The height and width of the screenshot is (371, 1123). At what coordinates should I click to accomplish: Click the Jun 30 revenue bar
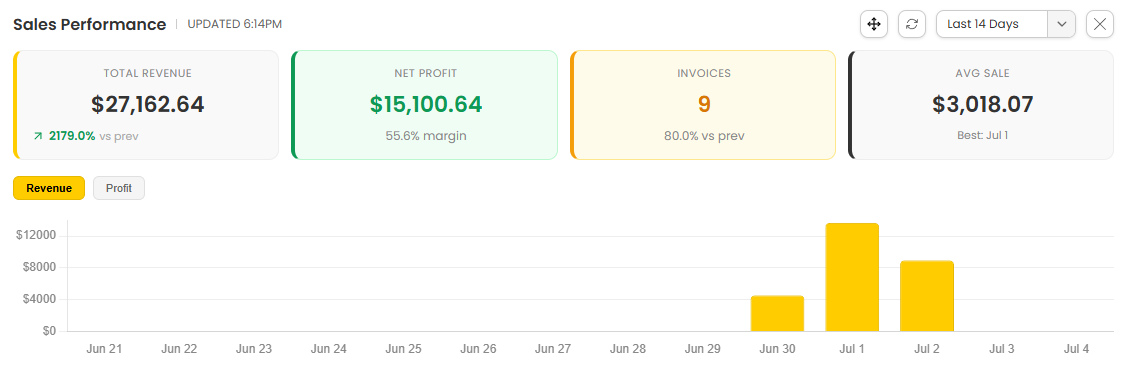777,314
